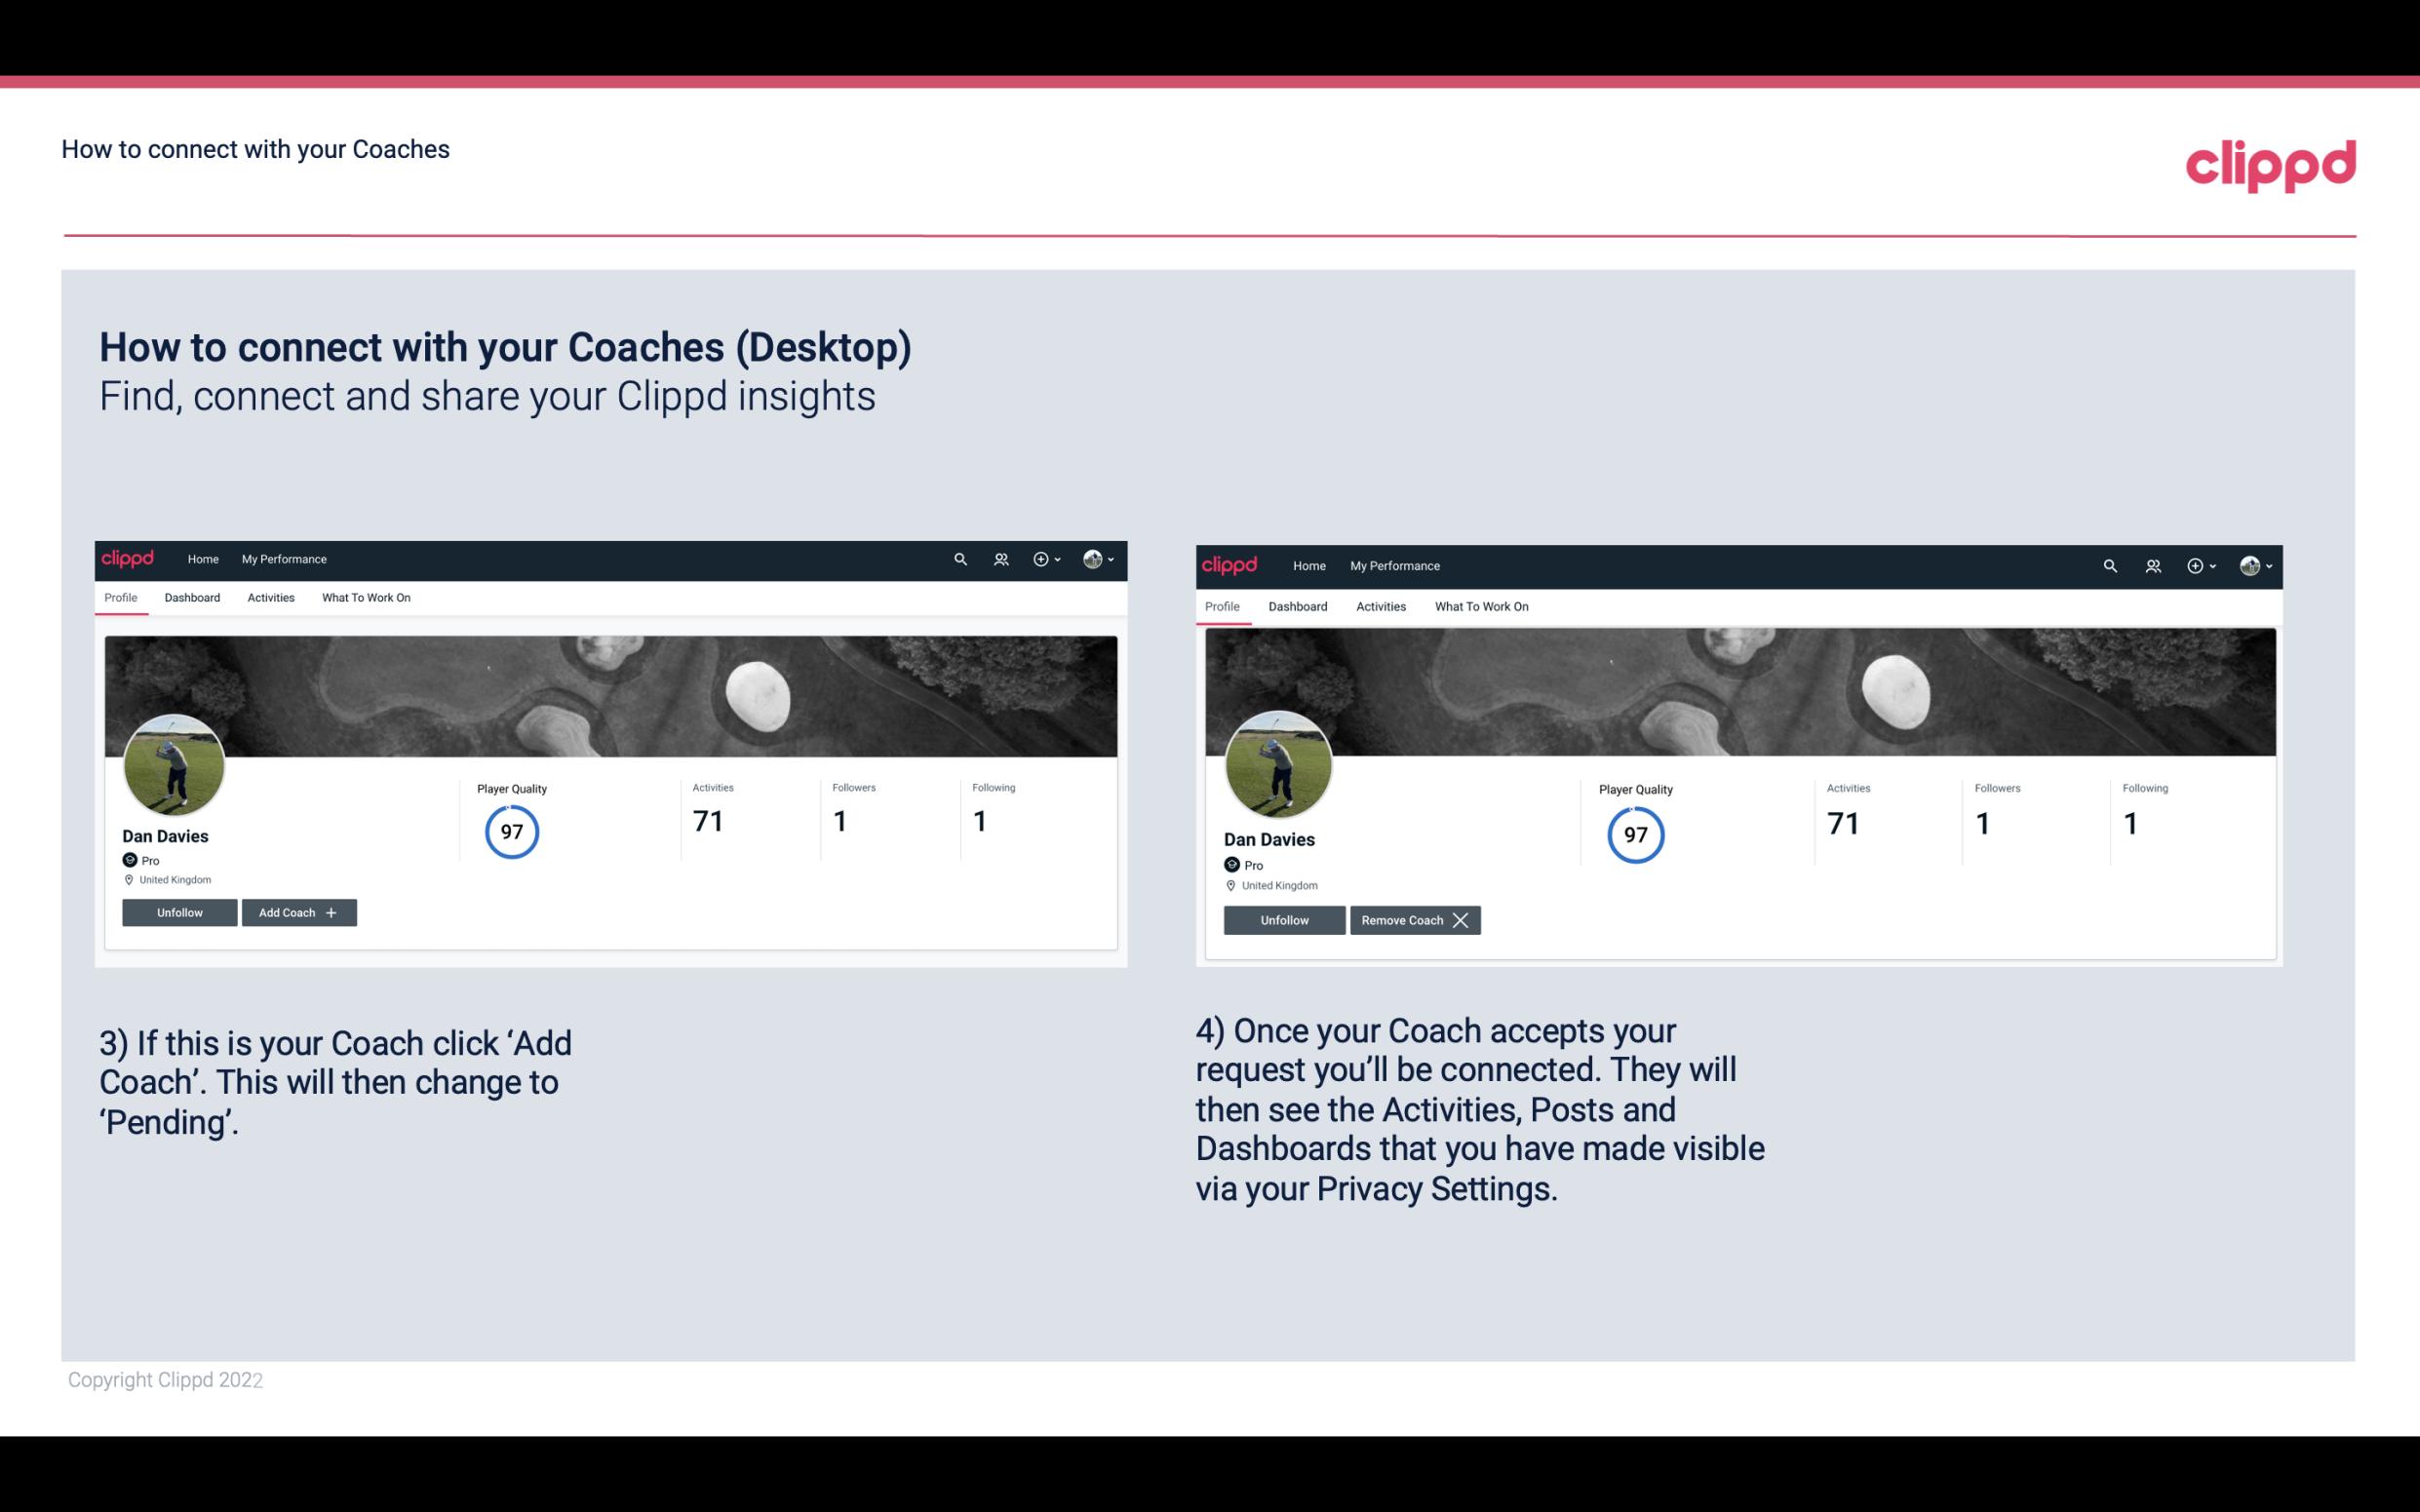Viewport: 2420px width, 1512px height.
Task: Click 'Unfollow' button on right screenshot
Action: [1284, 919]
